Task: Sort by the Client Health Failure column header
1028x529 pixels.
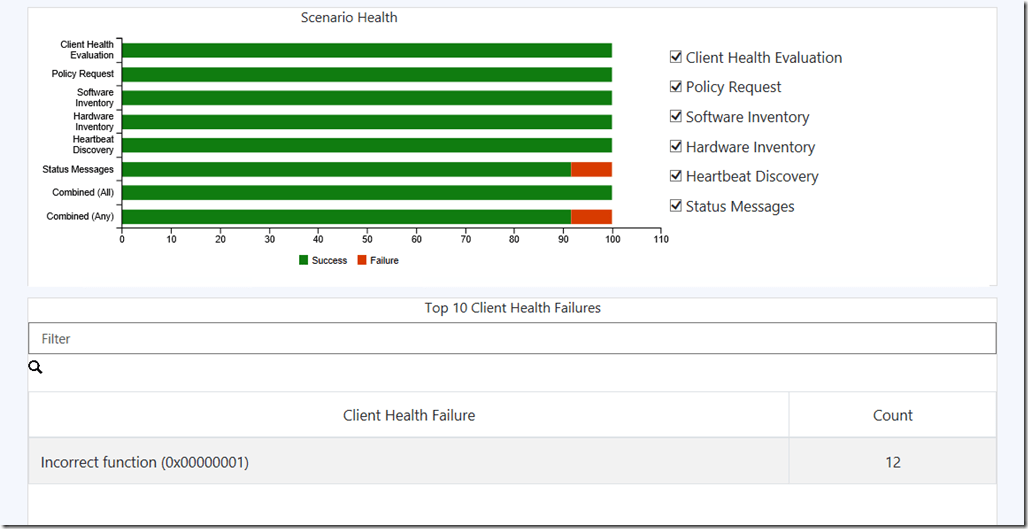Action: [x=409, y=415]
